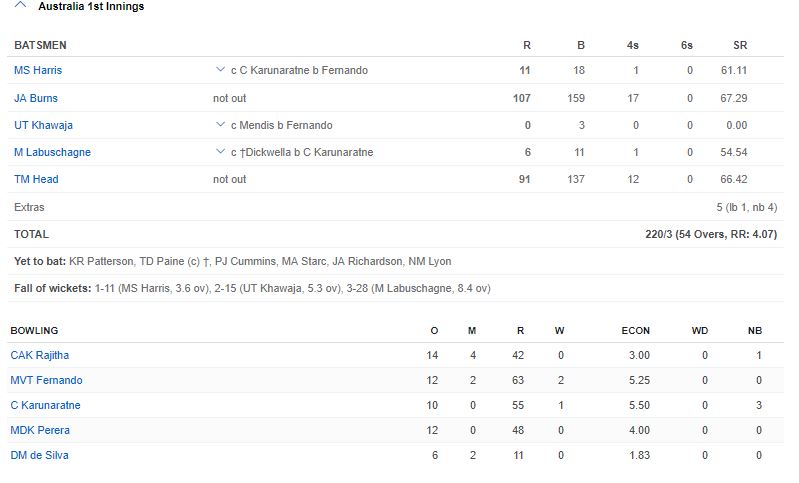Open C Karunaratne bowler profile
Screen dimensions: 799x483
[46, 405]
